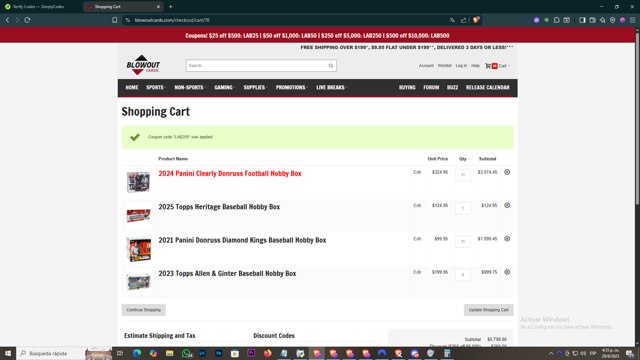The image size is (640, 360).
Task: Open WhatsApp from the taskbar
Action: (x=186, y=353)
